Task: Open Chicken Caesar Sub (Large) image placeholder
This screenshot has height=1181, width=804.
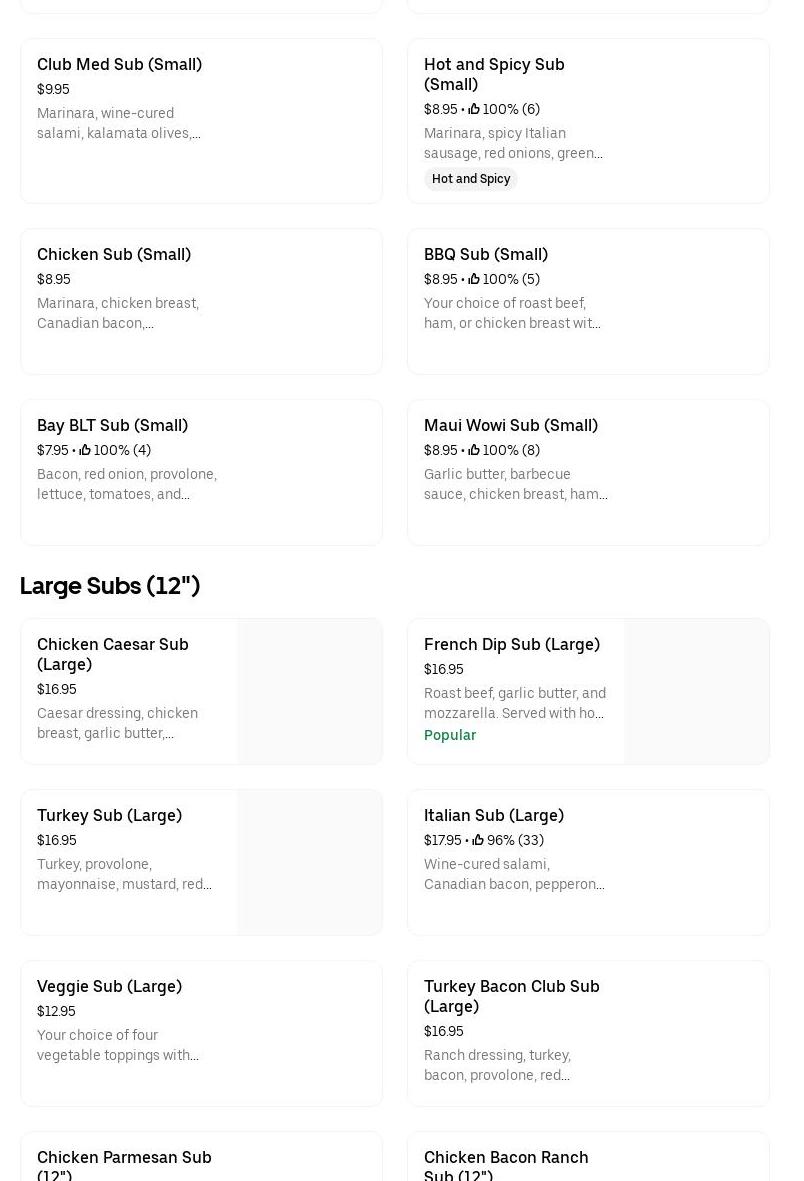Action: pyautogui.click(x=309, y=691)
